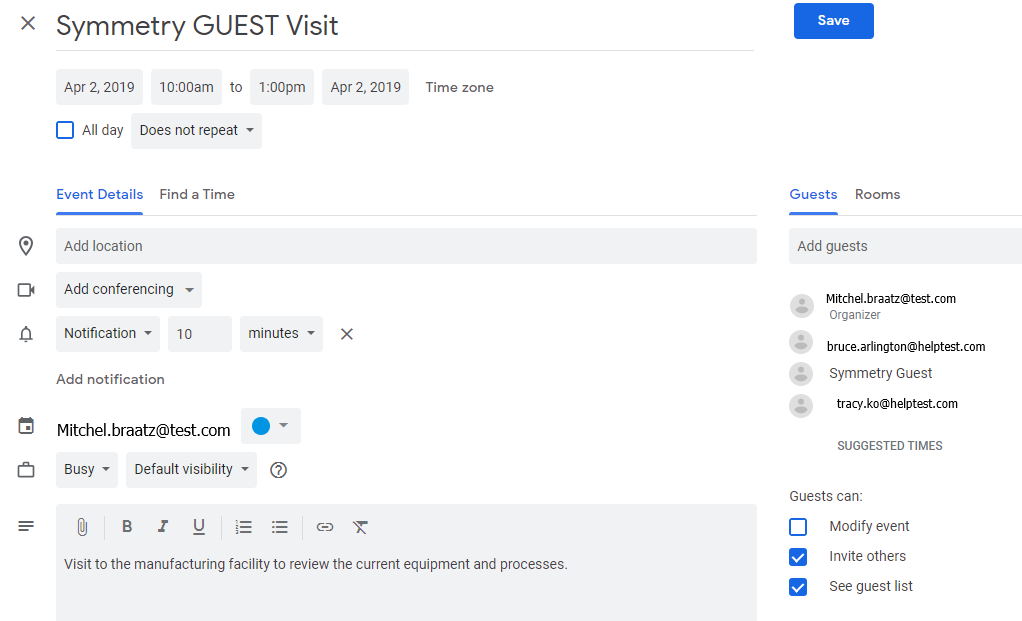Apply italic formatting to description

pos(163,527)
